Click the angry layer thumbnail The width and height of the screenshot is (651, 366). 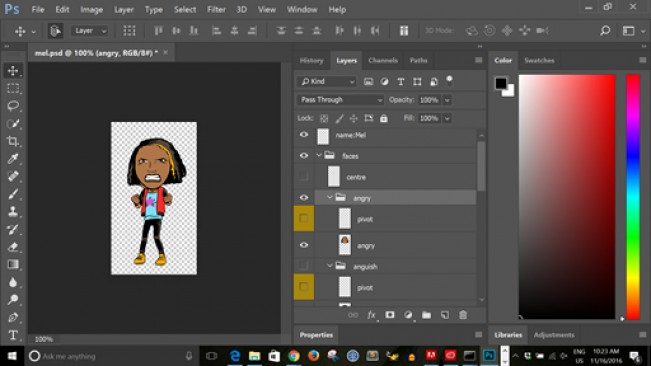345,245
